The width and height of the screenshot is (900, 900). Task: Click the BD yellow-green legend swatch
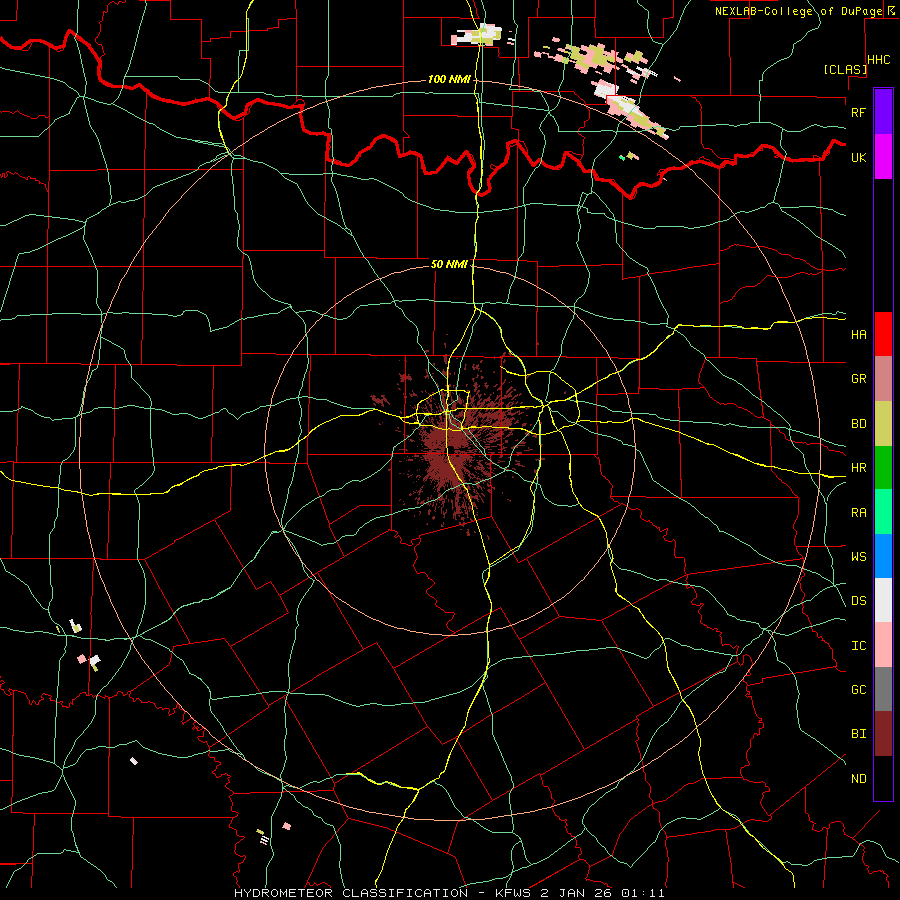(x=883, y=423)
